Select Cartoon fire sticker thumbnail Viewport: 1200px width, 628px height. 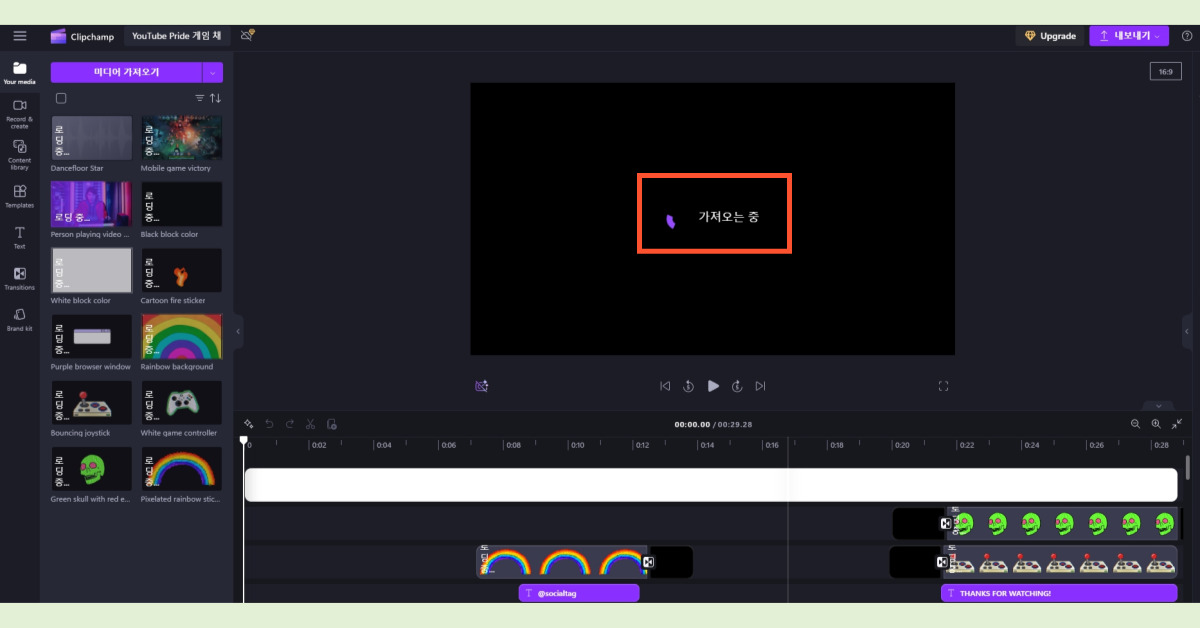click(x=181, y=270)
